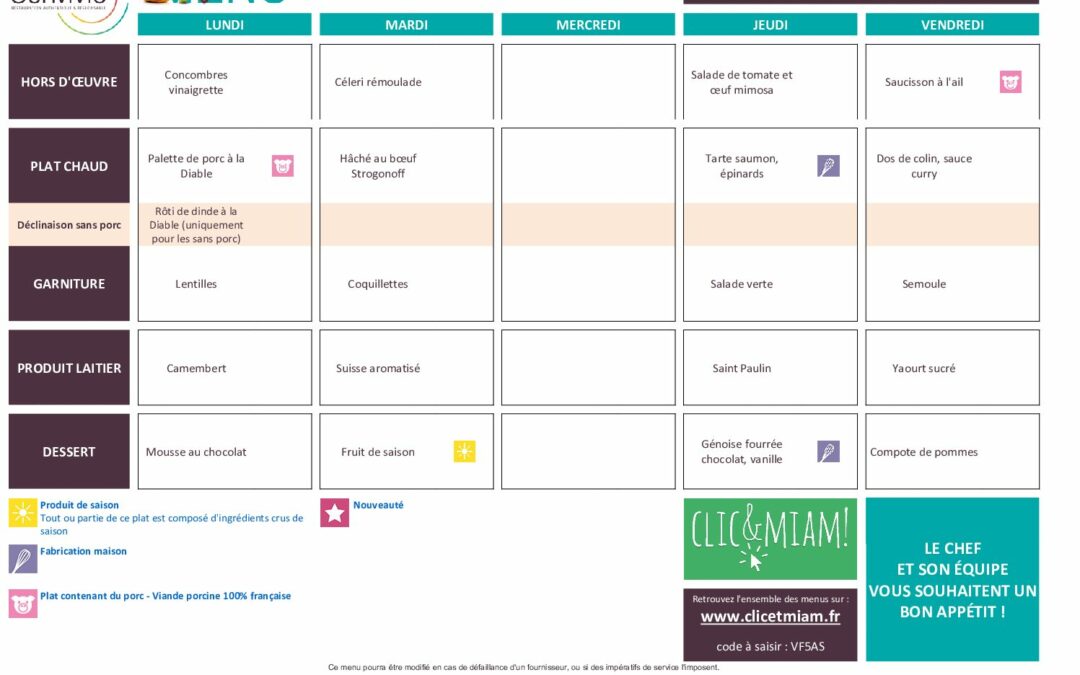Image resolution: width=1080 pixels, height=675 pixels.
Task: Click the DESSERT row header
Action: [x=69, y=452]
